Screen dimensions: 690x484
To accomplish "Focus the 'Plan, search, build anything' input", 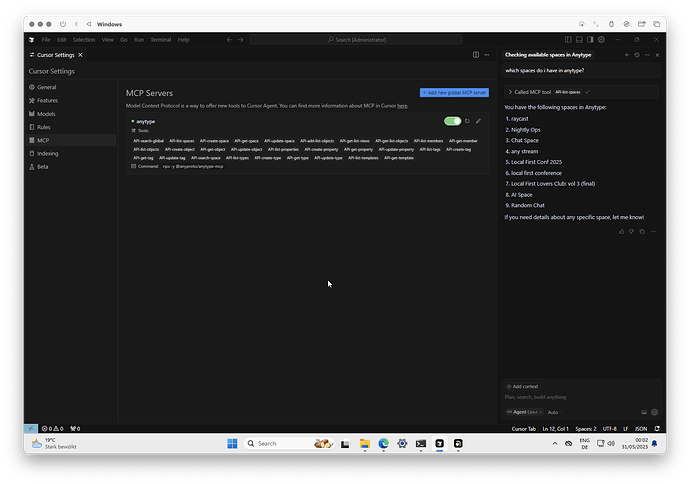I will (x=581, y=397).
